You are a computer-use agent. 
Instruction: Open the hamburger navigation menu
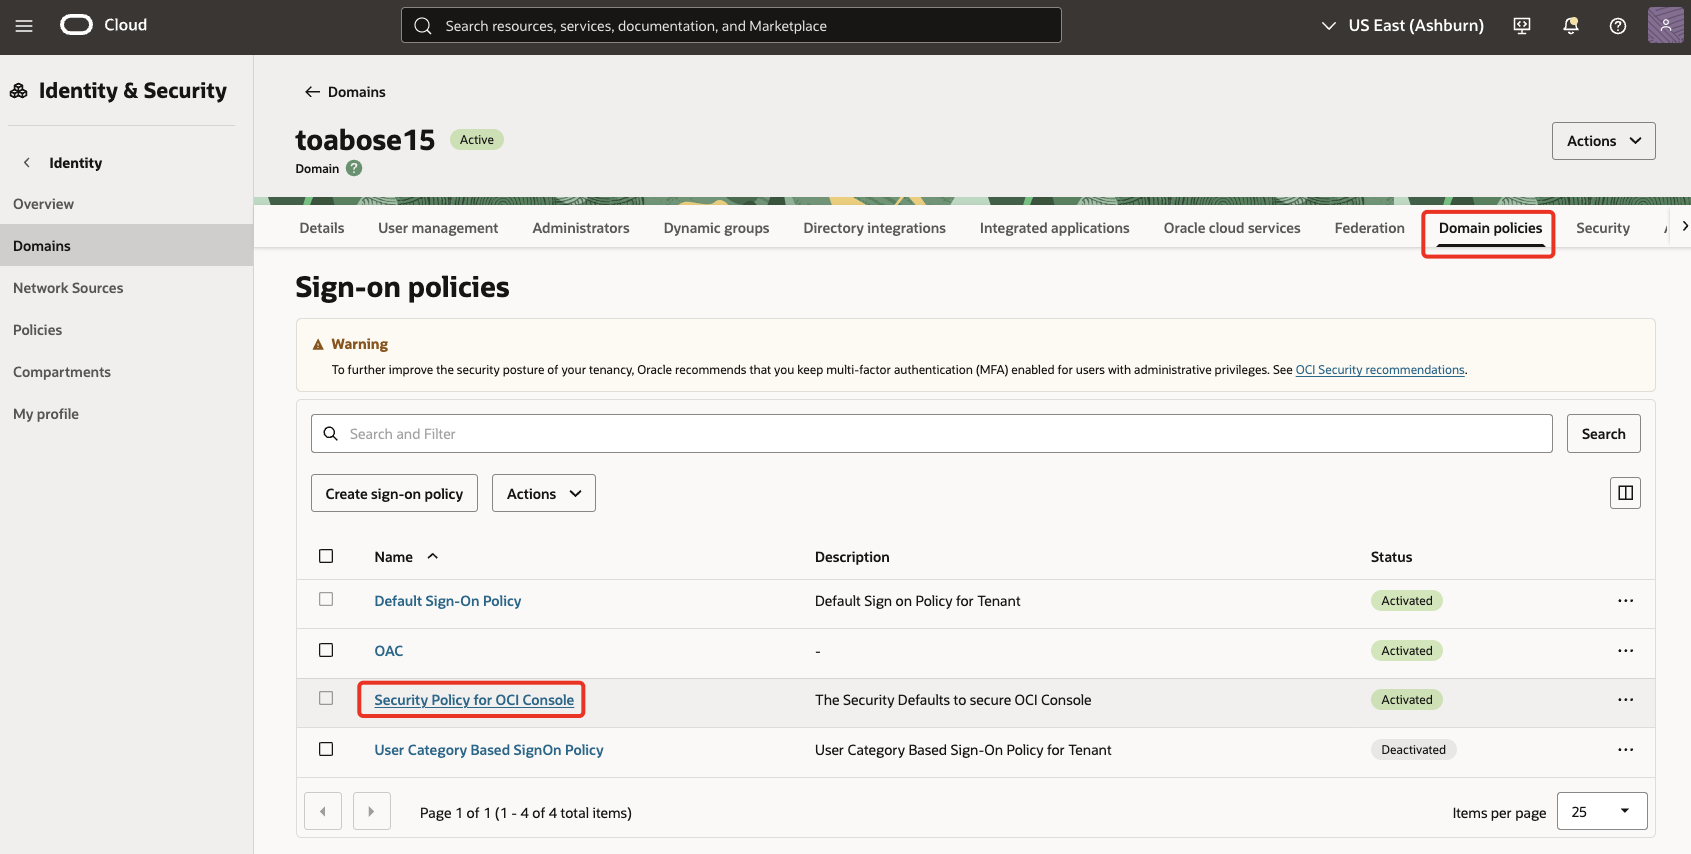(24, 26)
